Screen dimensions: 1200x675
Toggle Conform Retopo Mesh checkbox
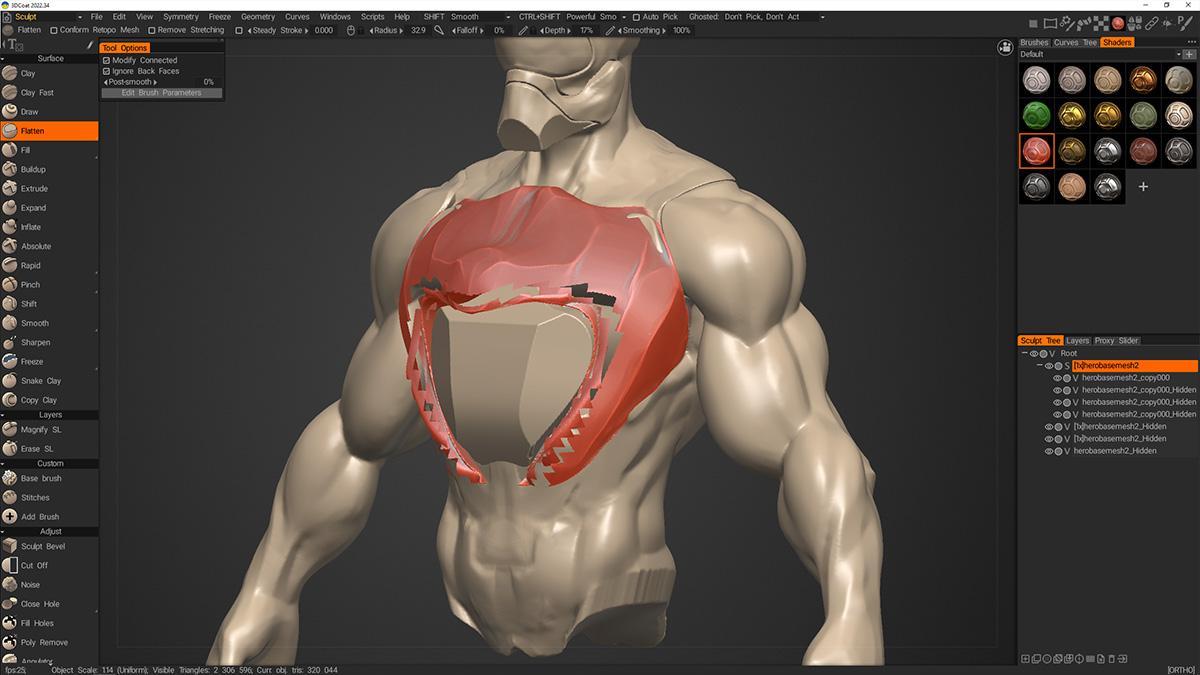tap(54, 30)
